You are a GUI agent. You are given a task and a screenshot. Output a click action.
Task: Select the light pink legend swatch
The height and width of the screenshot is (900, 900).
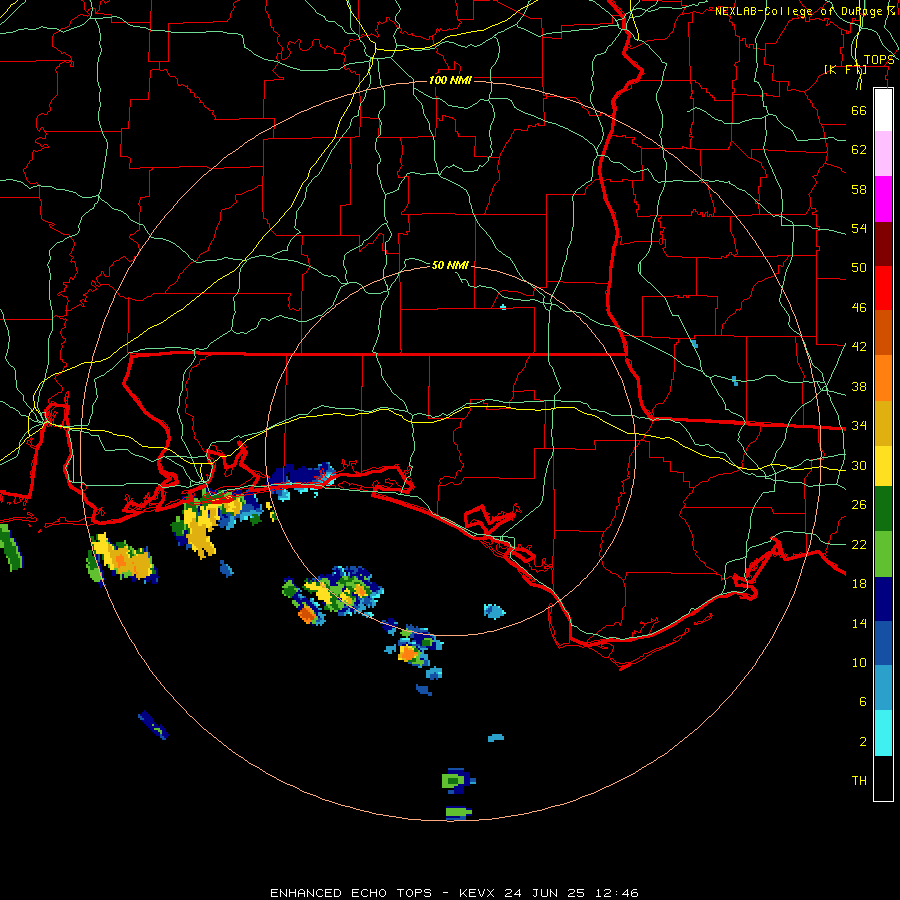point(883,154)
